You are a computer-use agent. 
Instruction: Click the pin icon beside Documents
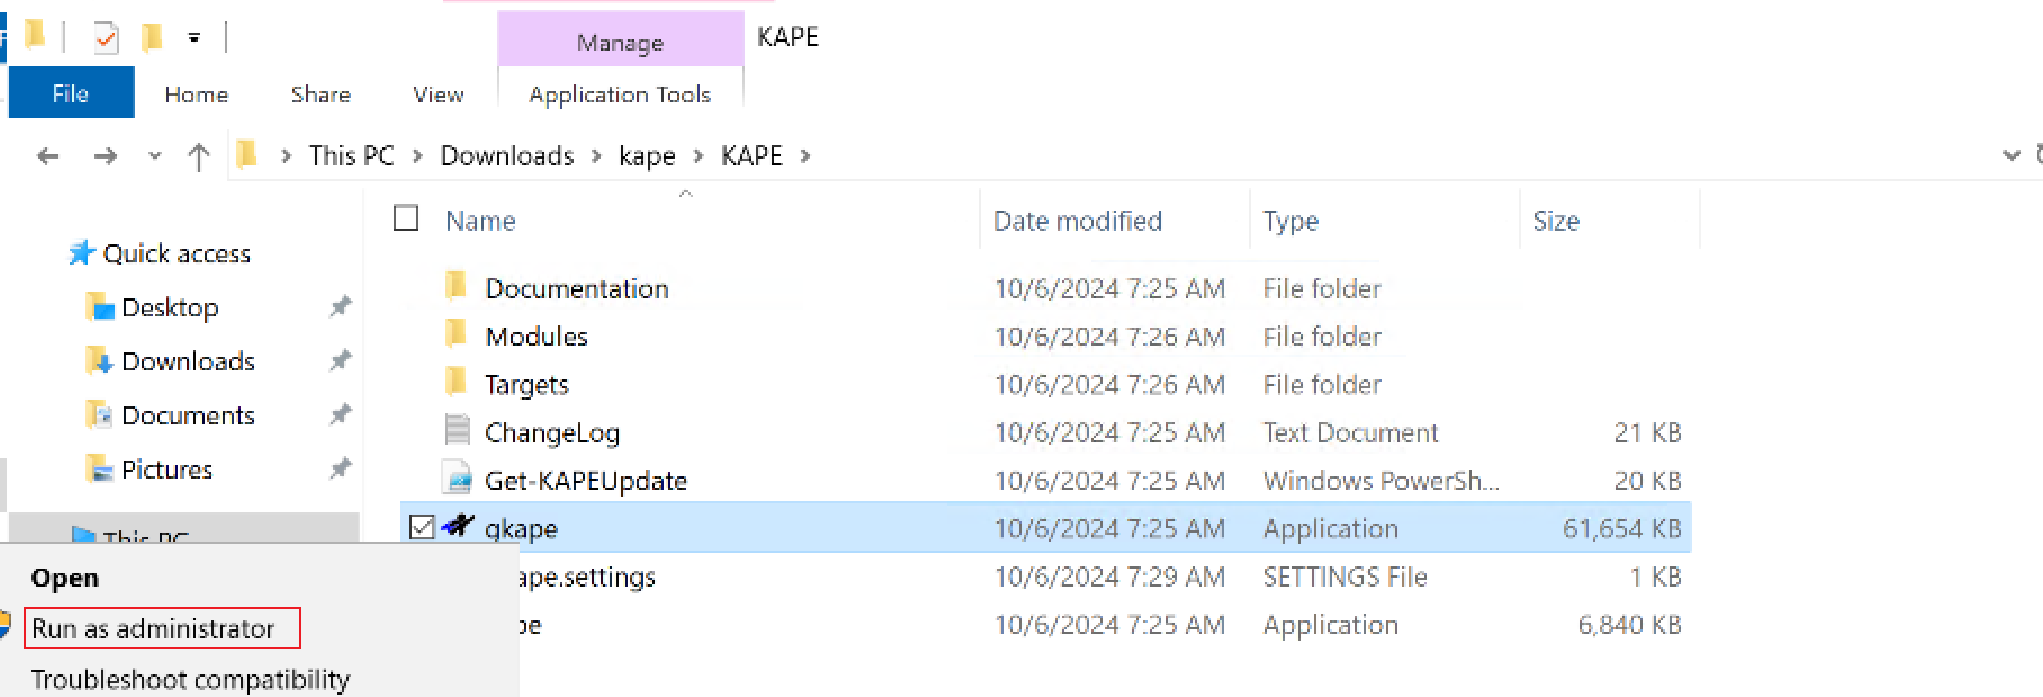(340, 414)
